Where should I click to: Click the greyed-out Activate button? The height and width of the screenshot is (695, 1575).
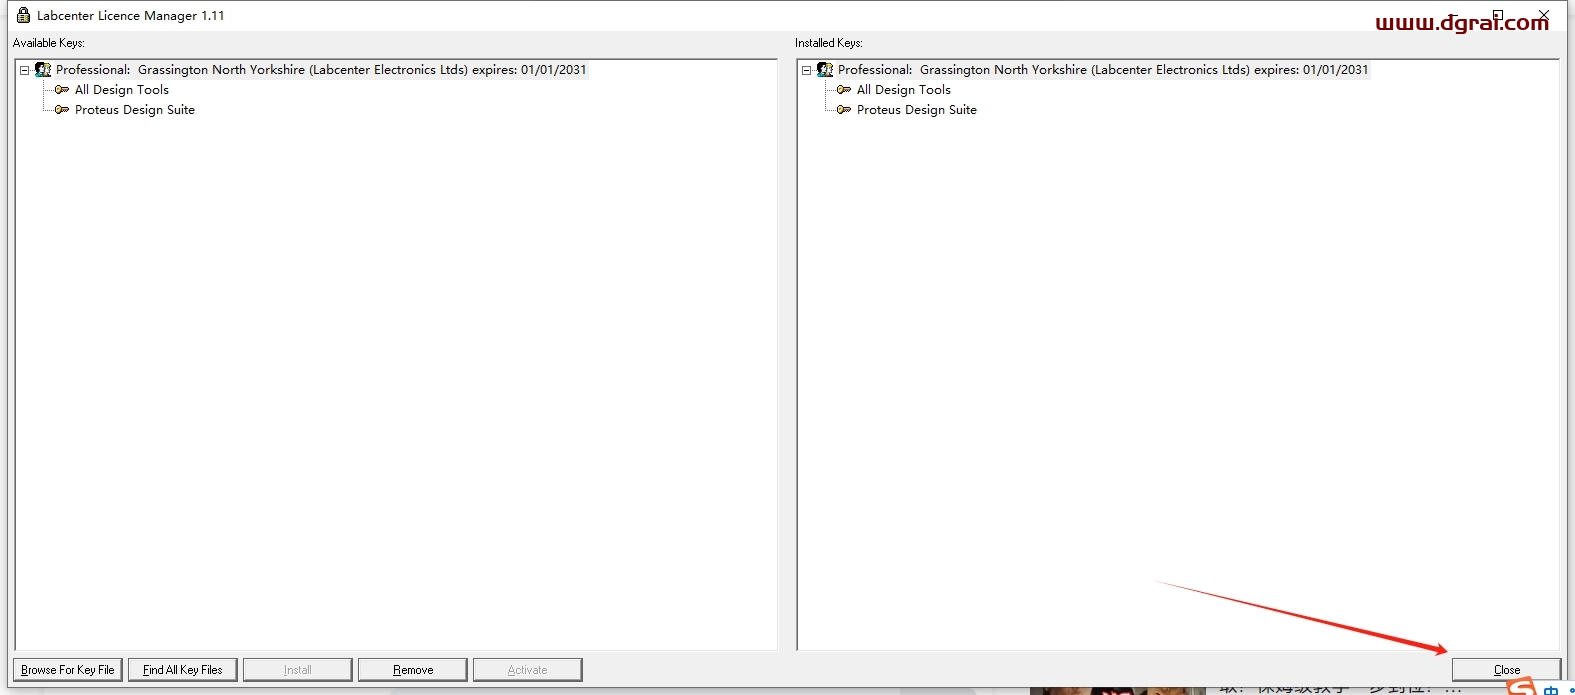click(x=528, y=670)
